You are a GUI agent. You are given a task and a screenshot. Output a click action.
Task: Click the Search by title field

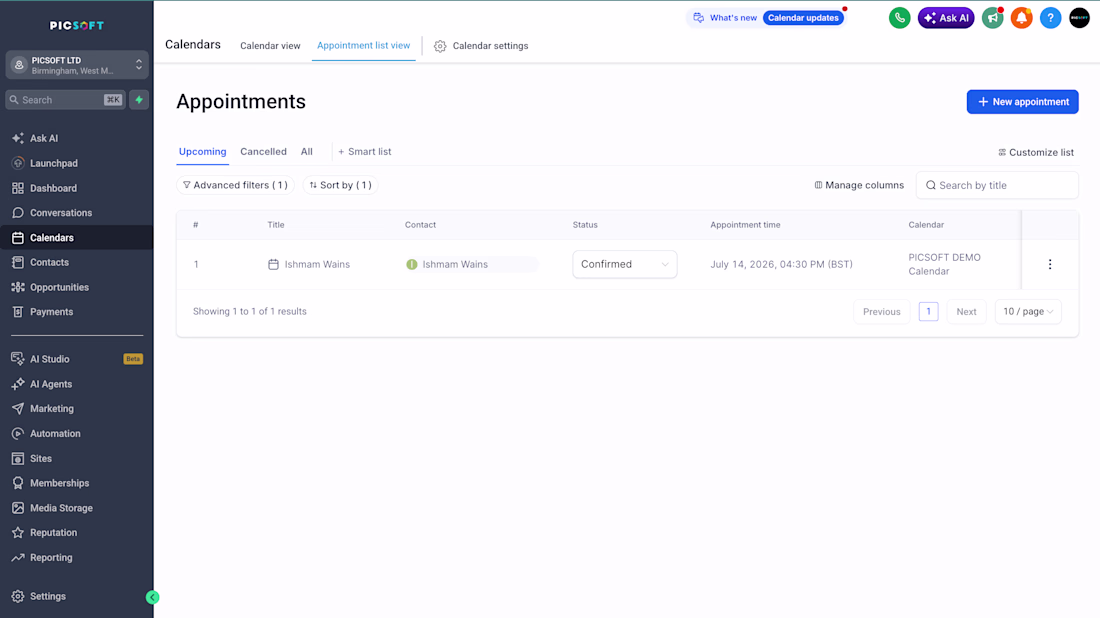[997, 185]
